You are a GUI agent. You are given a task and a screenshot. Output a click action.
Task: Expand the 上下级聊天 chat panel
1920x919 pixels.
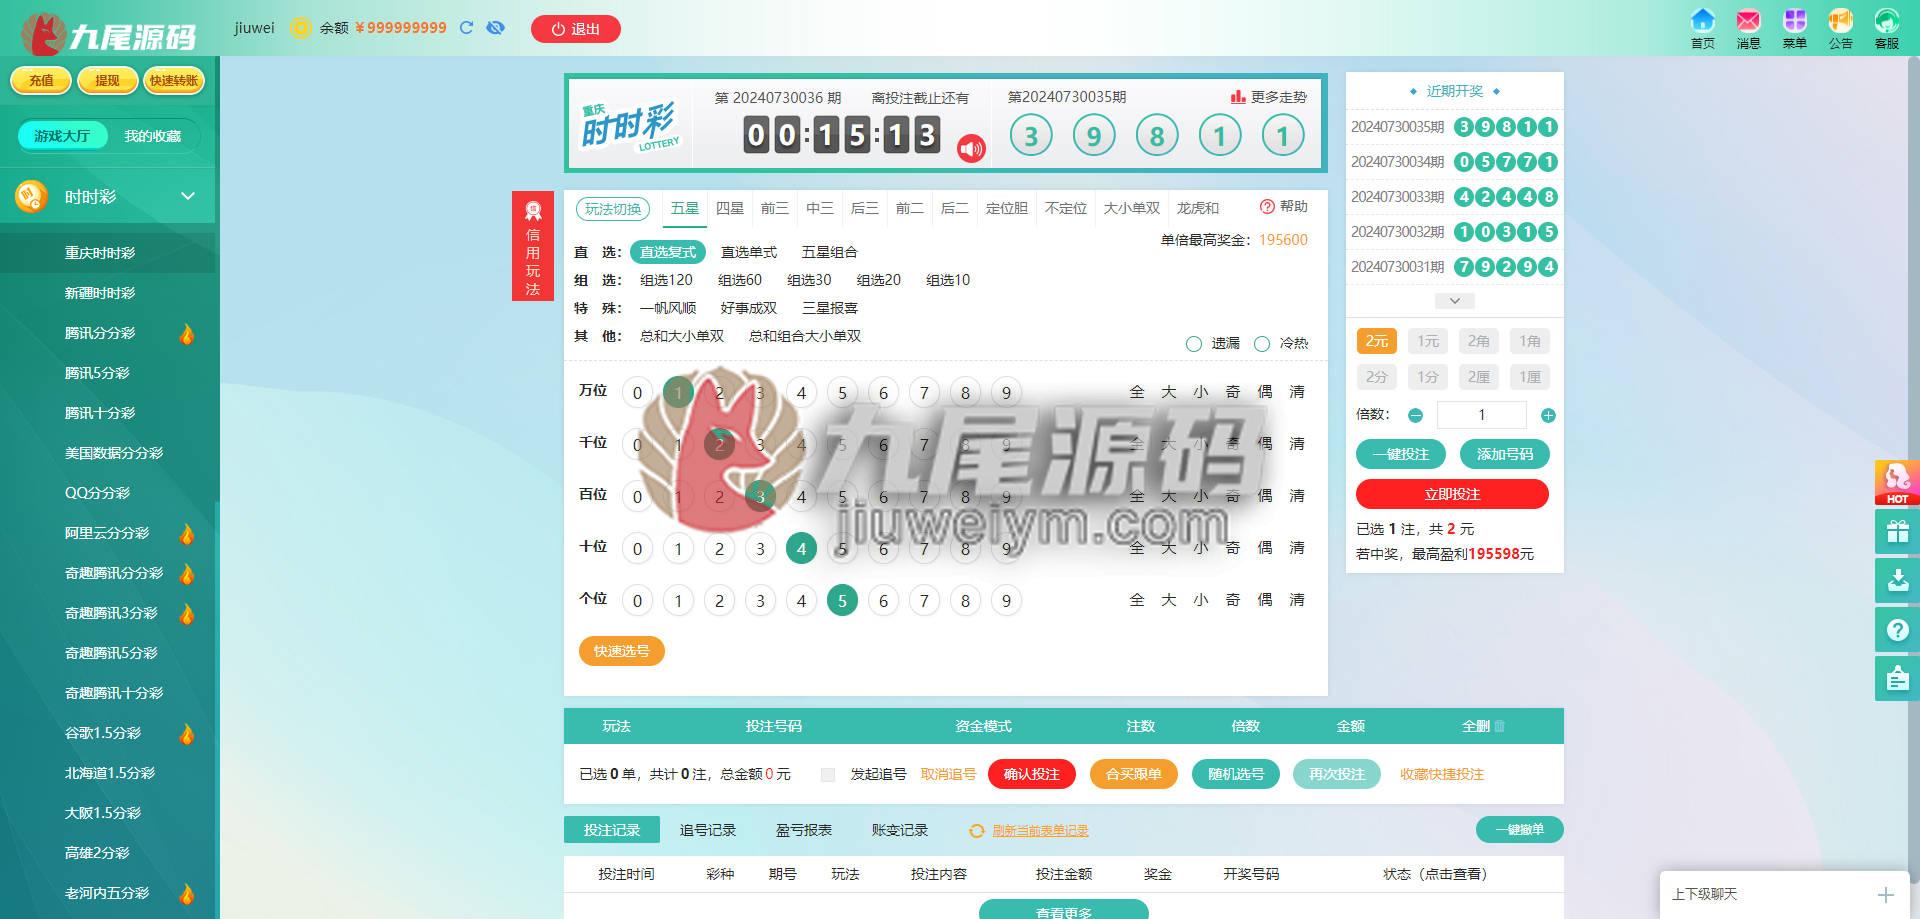(1886, 895)
